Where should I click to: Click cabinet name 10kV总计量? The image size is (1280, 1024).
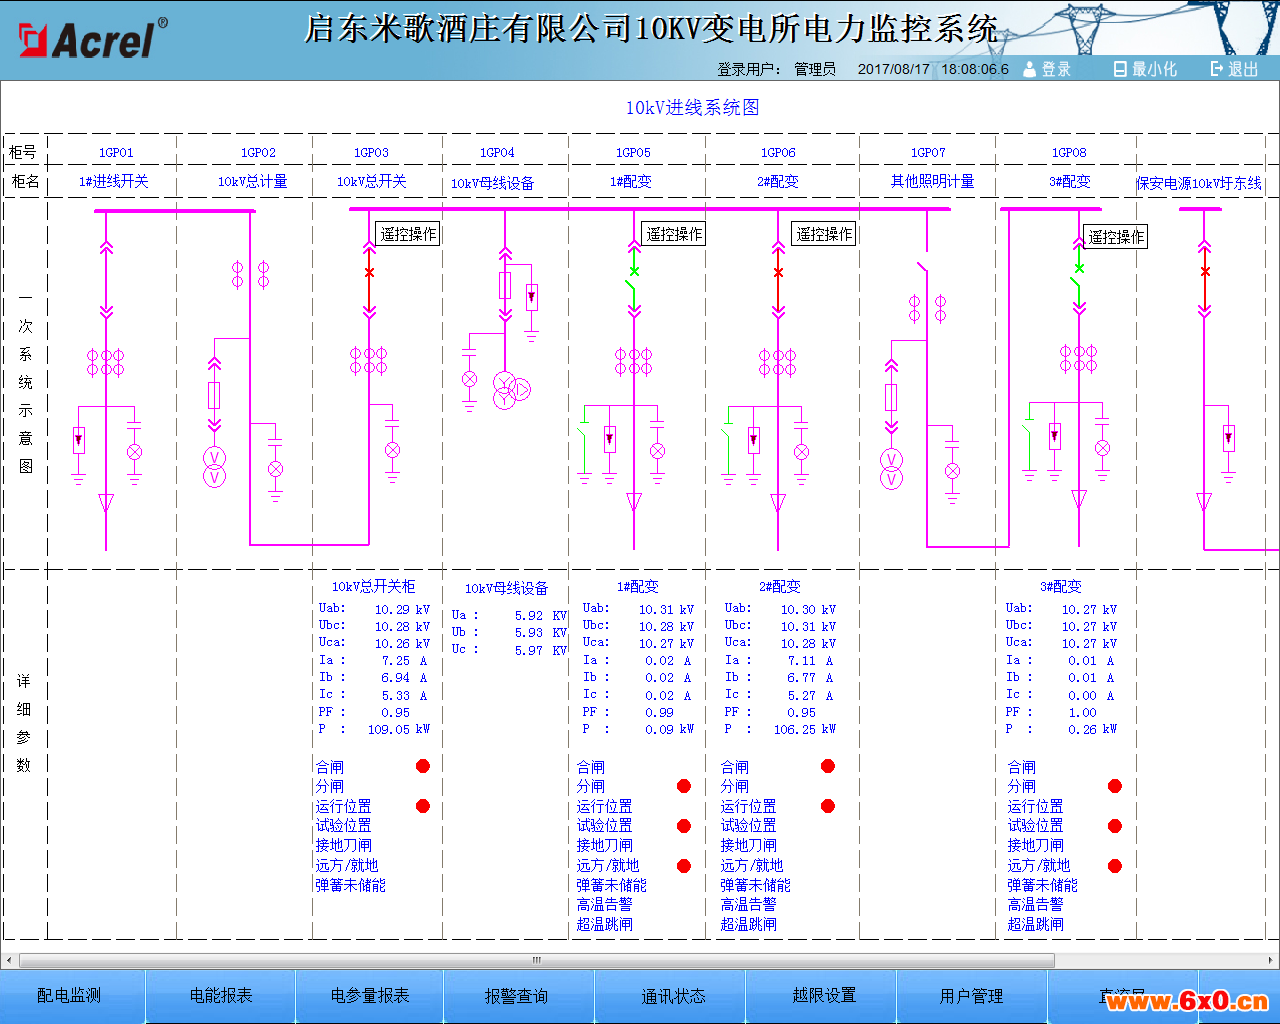(x=253, y=181)
